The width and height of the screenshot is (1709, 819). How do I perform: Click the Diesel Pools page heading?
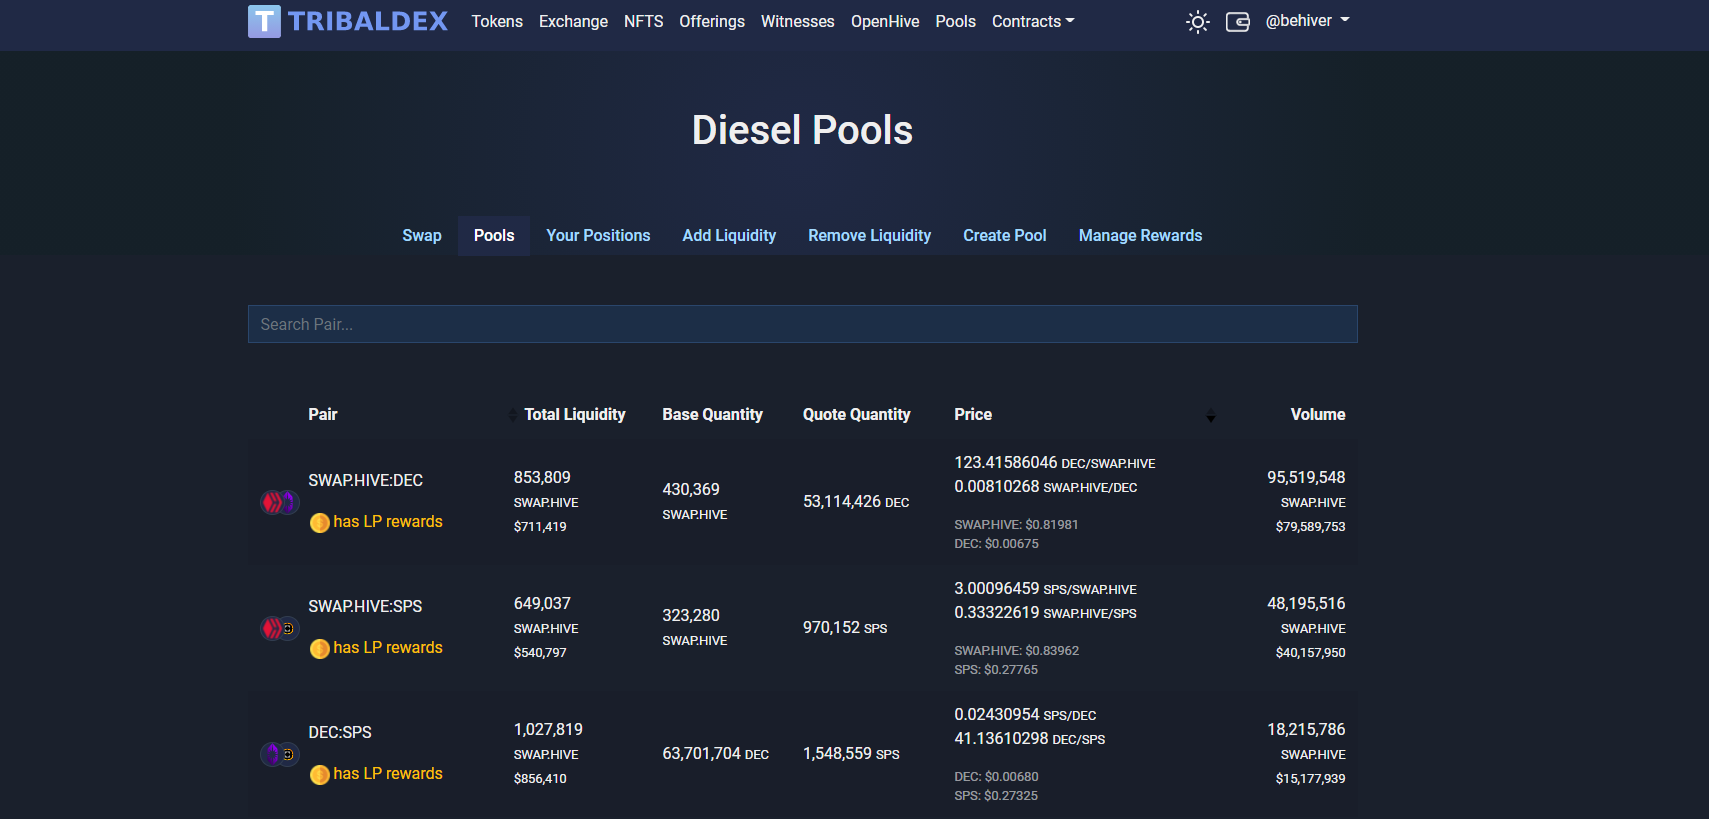[802, 130]
